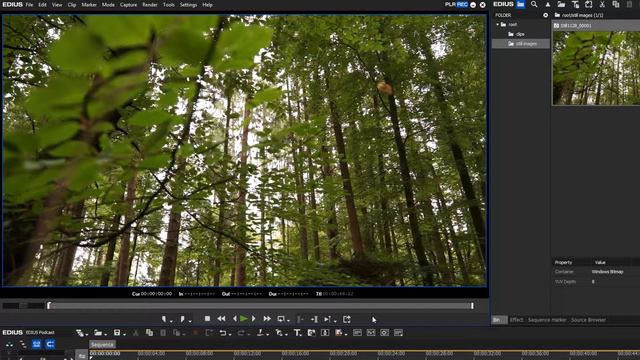640x360 pixels.
Task: Click the Search magnifier icon in Bin
Action: pos(534,4)
